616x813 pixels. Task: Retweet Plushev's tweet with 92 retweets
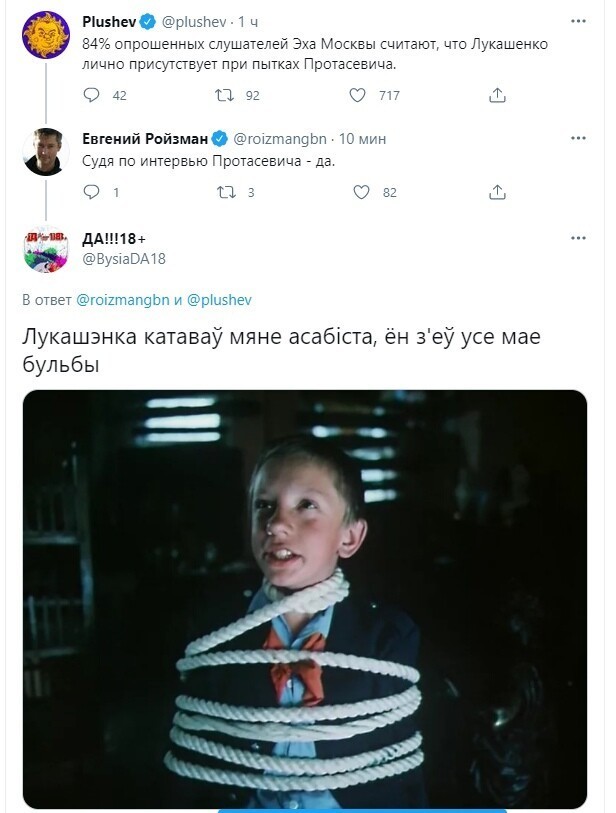[x=225, y=95]
